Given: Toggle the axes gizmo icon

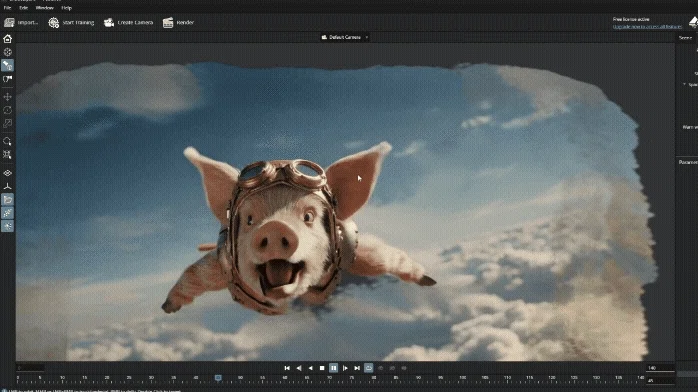Looking at the screenshot, I should tap(8, 186).
